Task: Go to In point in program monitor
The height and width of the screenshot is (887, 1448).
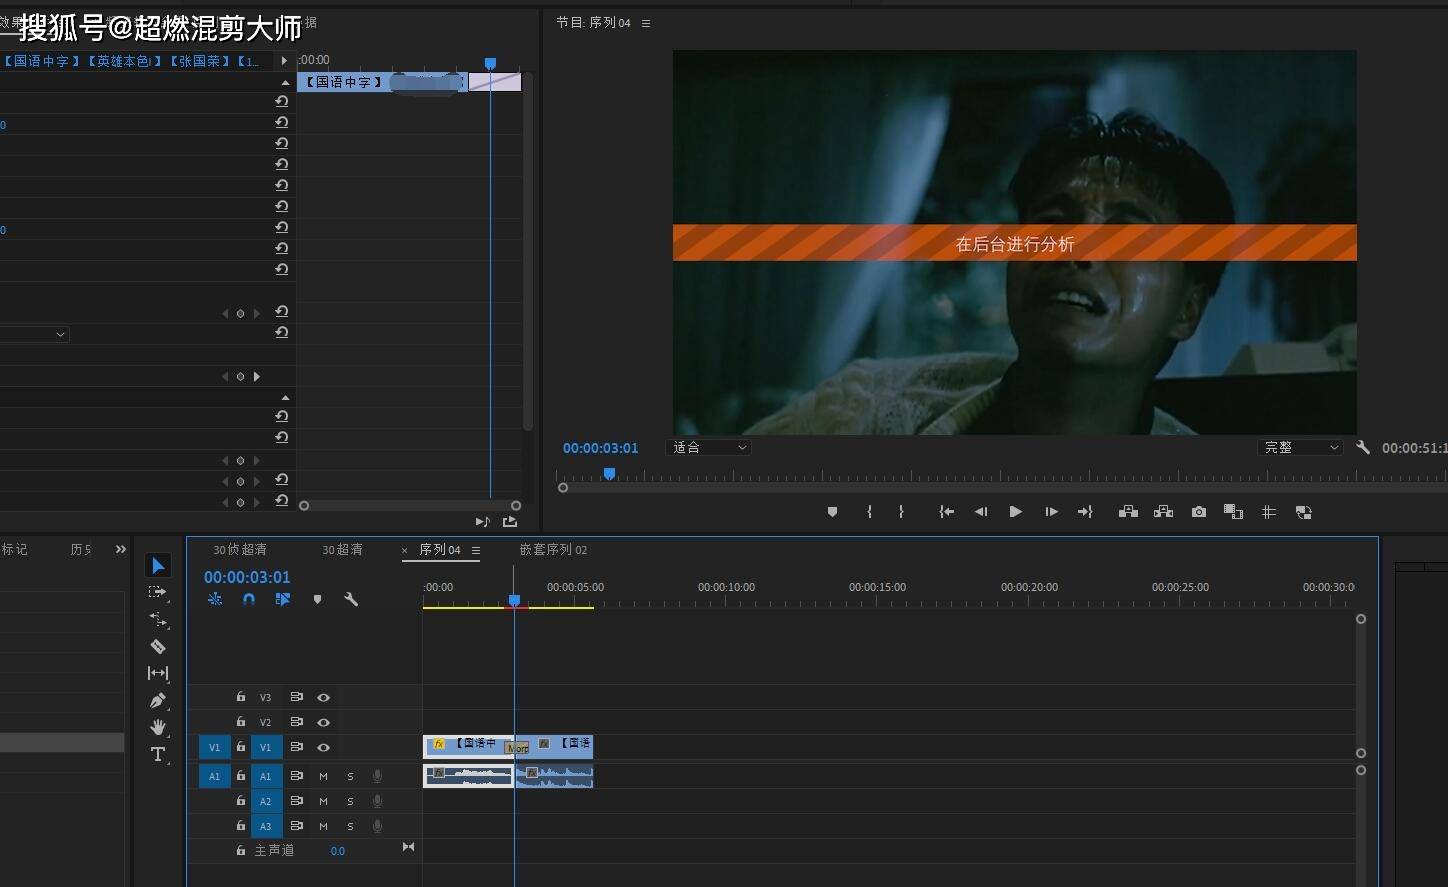Action: 946,512
